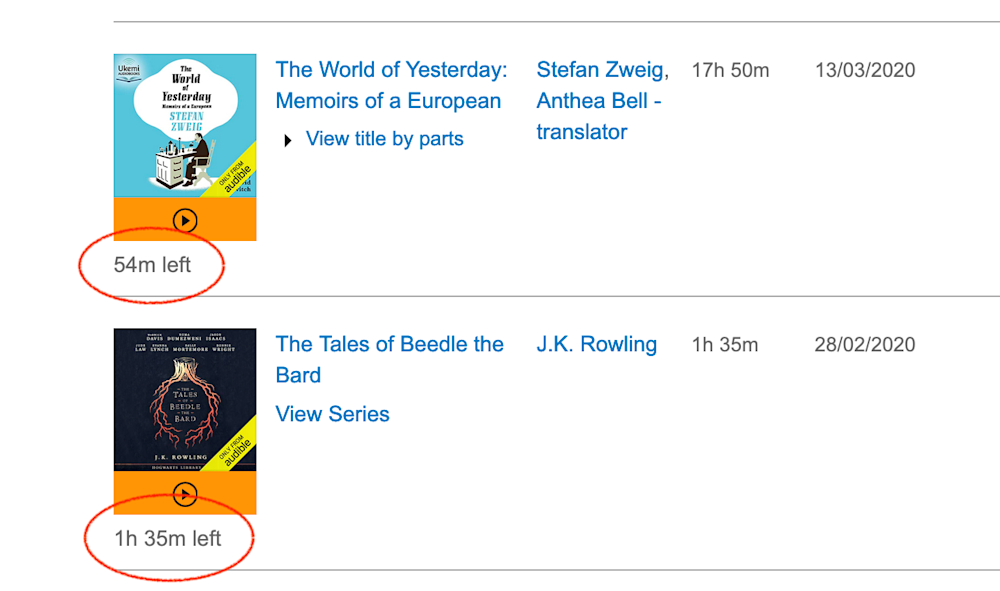Click the 28/02/2020 purchase date

(x=864, y=345)
